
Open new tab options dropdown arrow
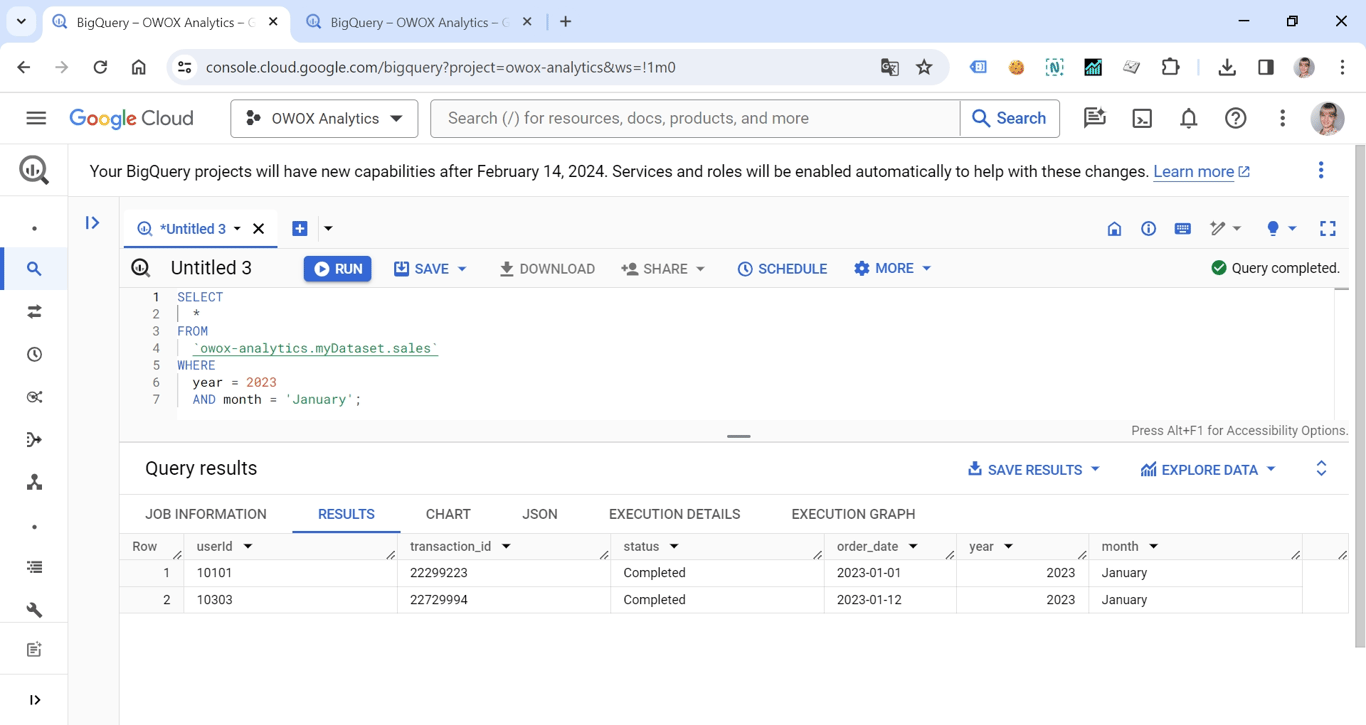point(328,229)
